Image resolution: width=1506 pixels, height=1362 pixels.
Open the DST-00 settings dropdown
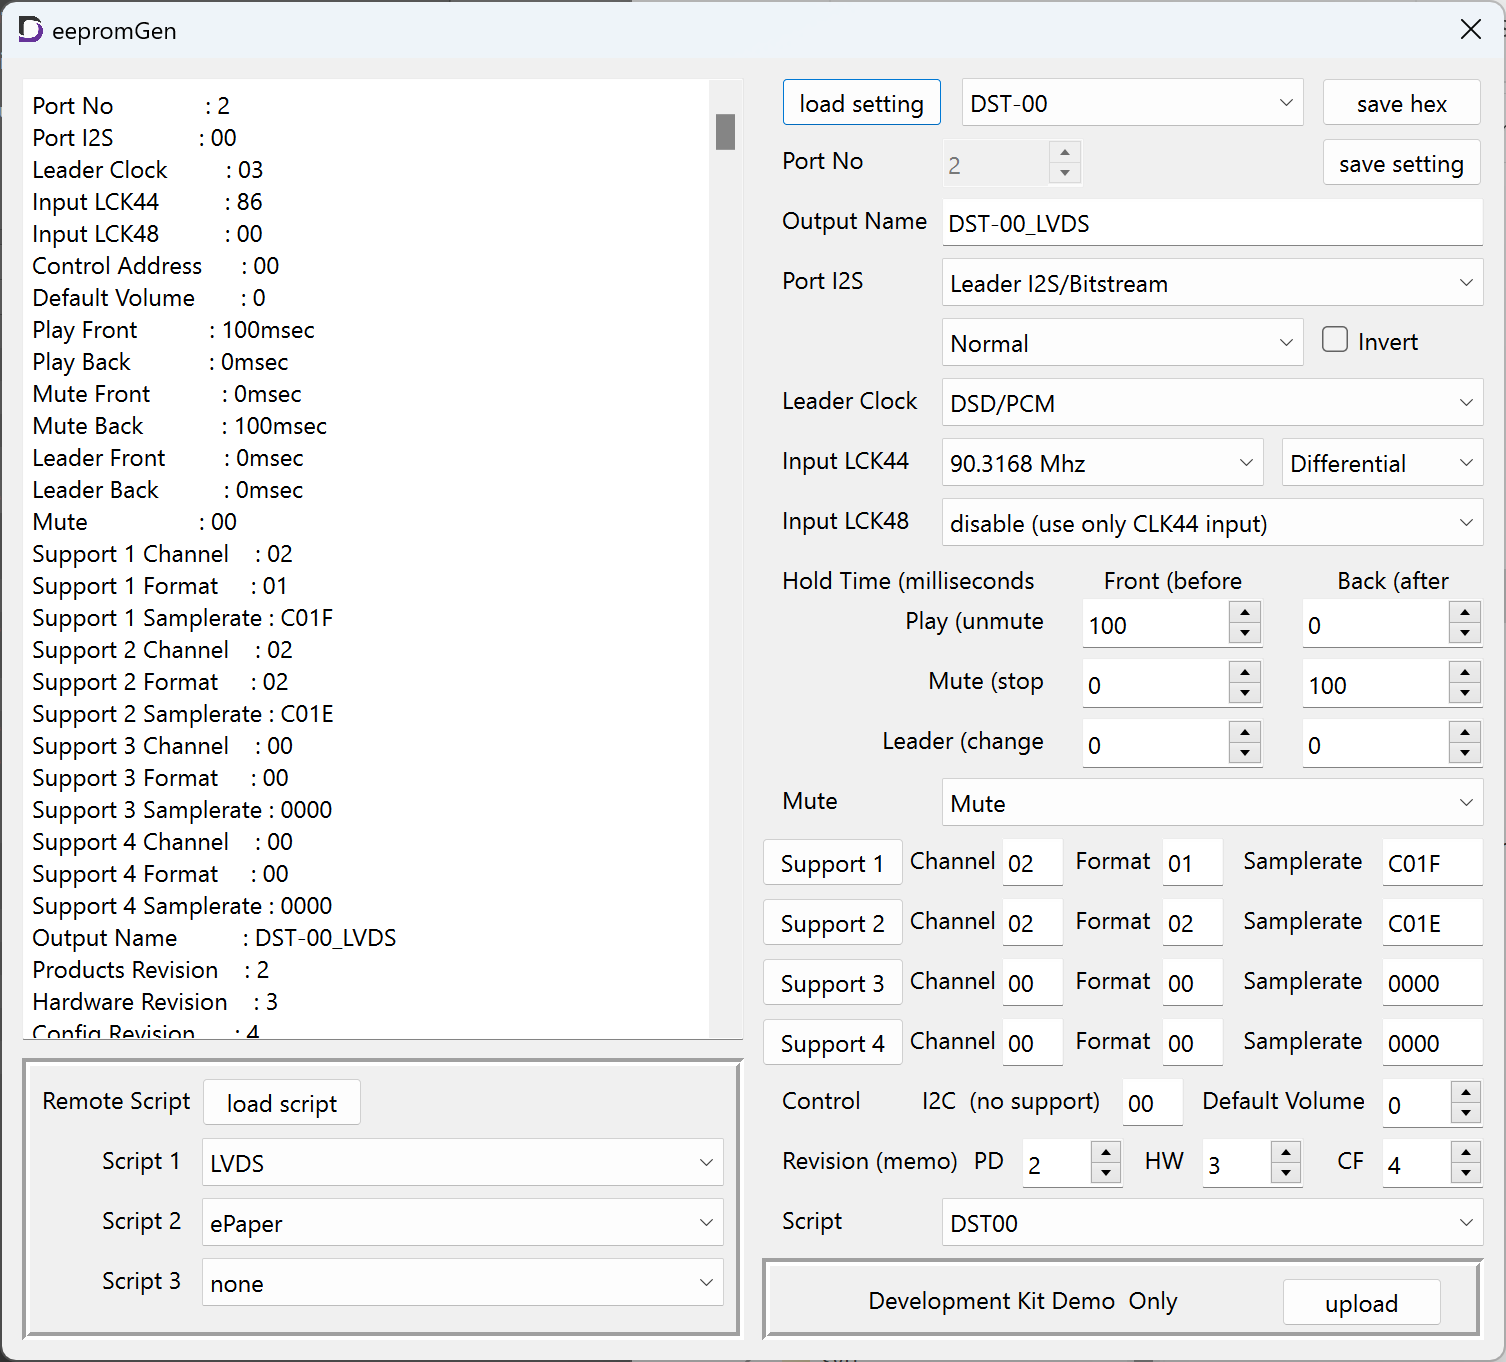[1132, 103]
